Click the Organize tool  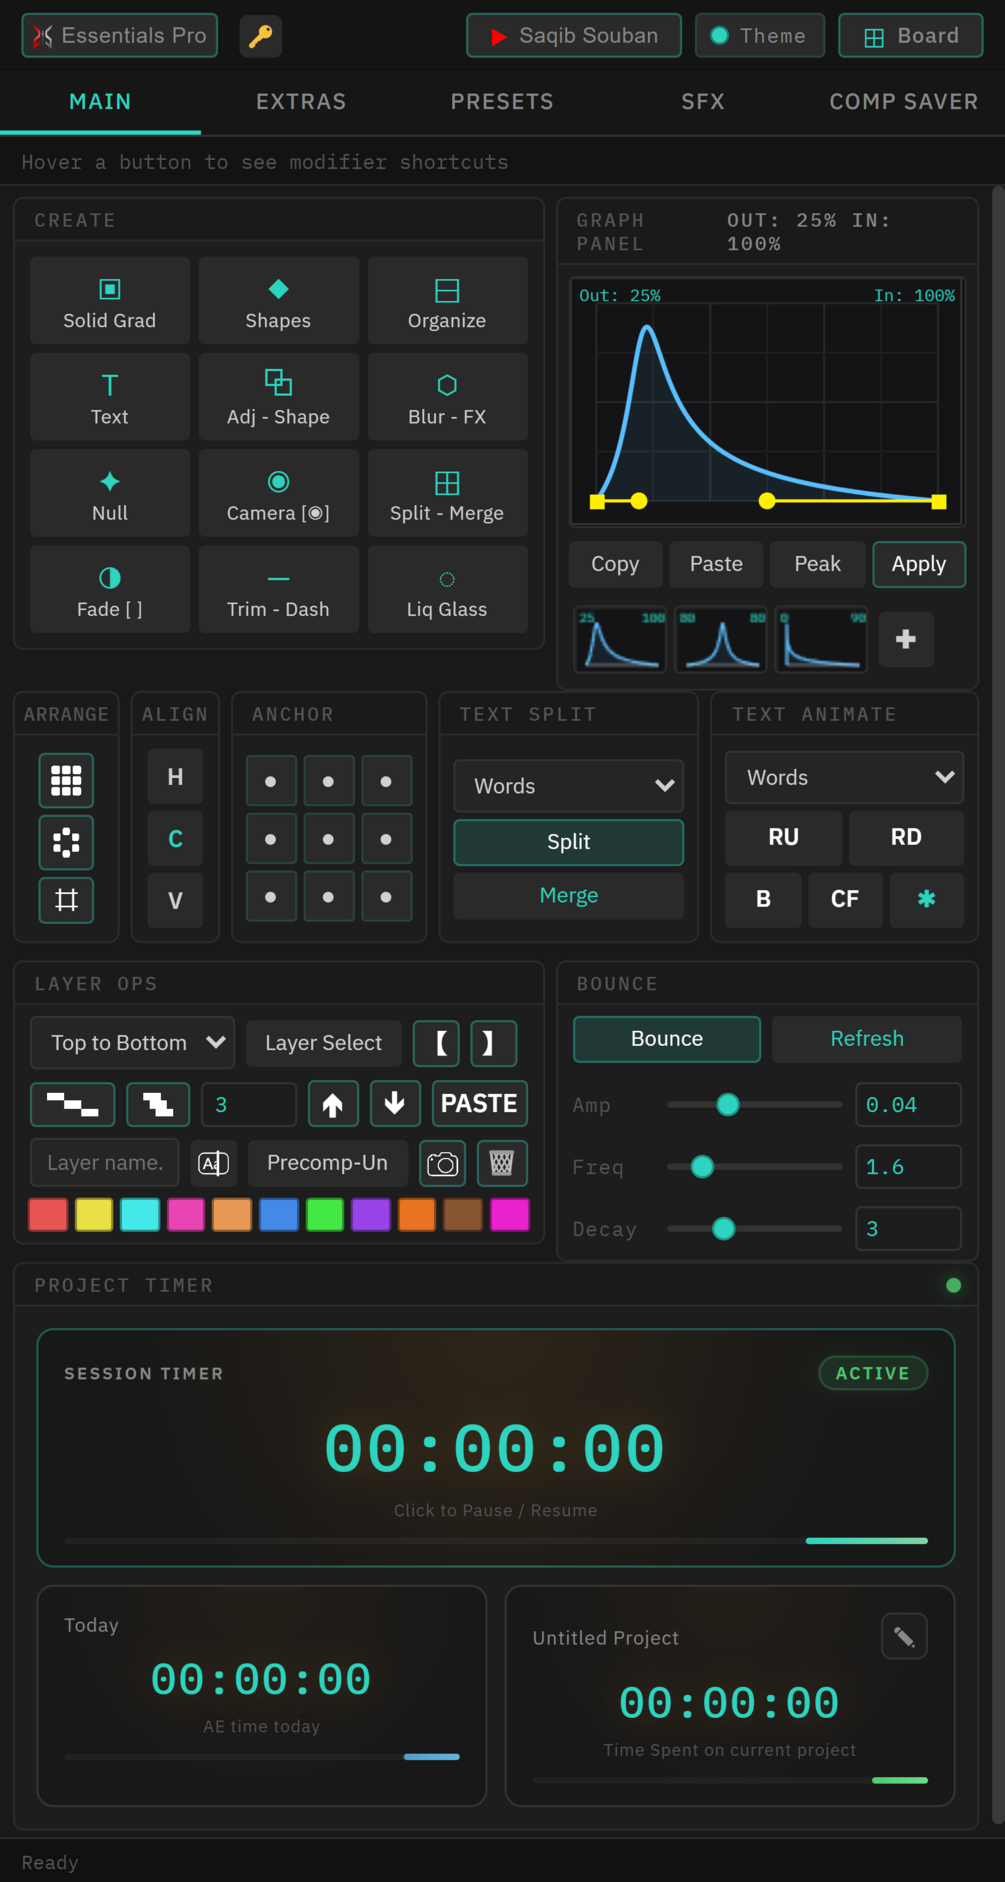[447, 301]
